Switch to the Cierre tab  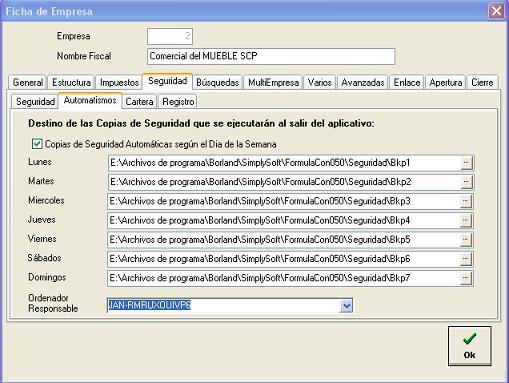click(482, 82)
